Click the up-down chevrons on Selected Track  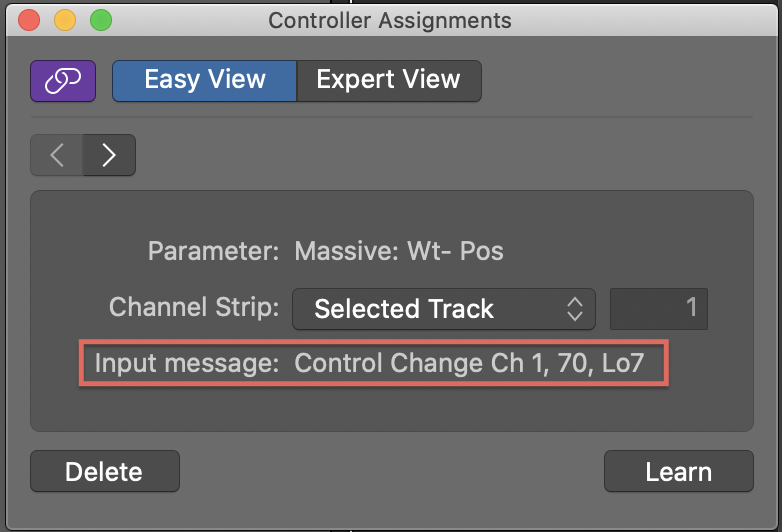(x=575, y=309)
